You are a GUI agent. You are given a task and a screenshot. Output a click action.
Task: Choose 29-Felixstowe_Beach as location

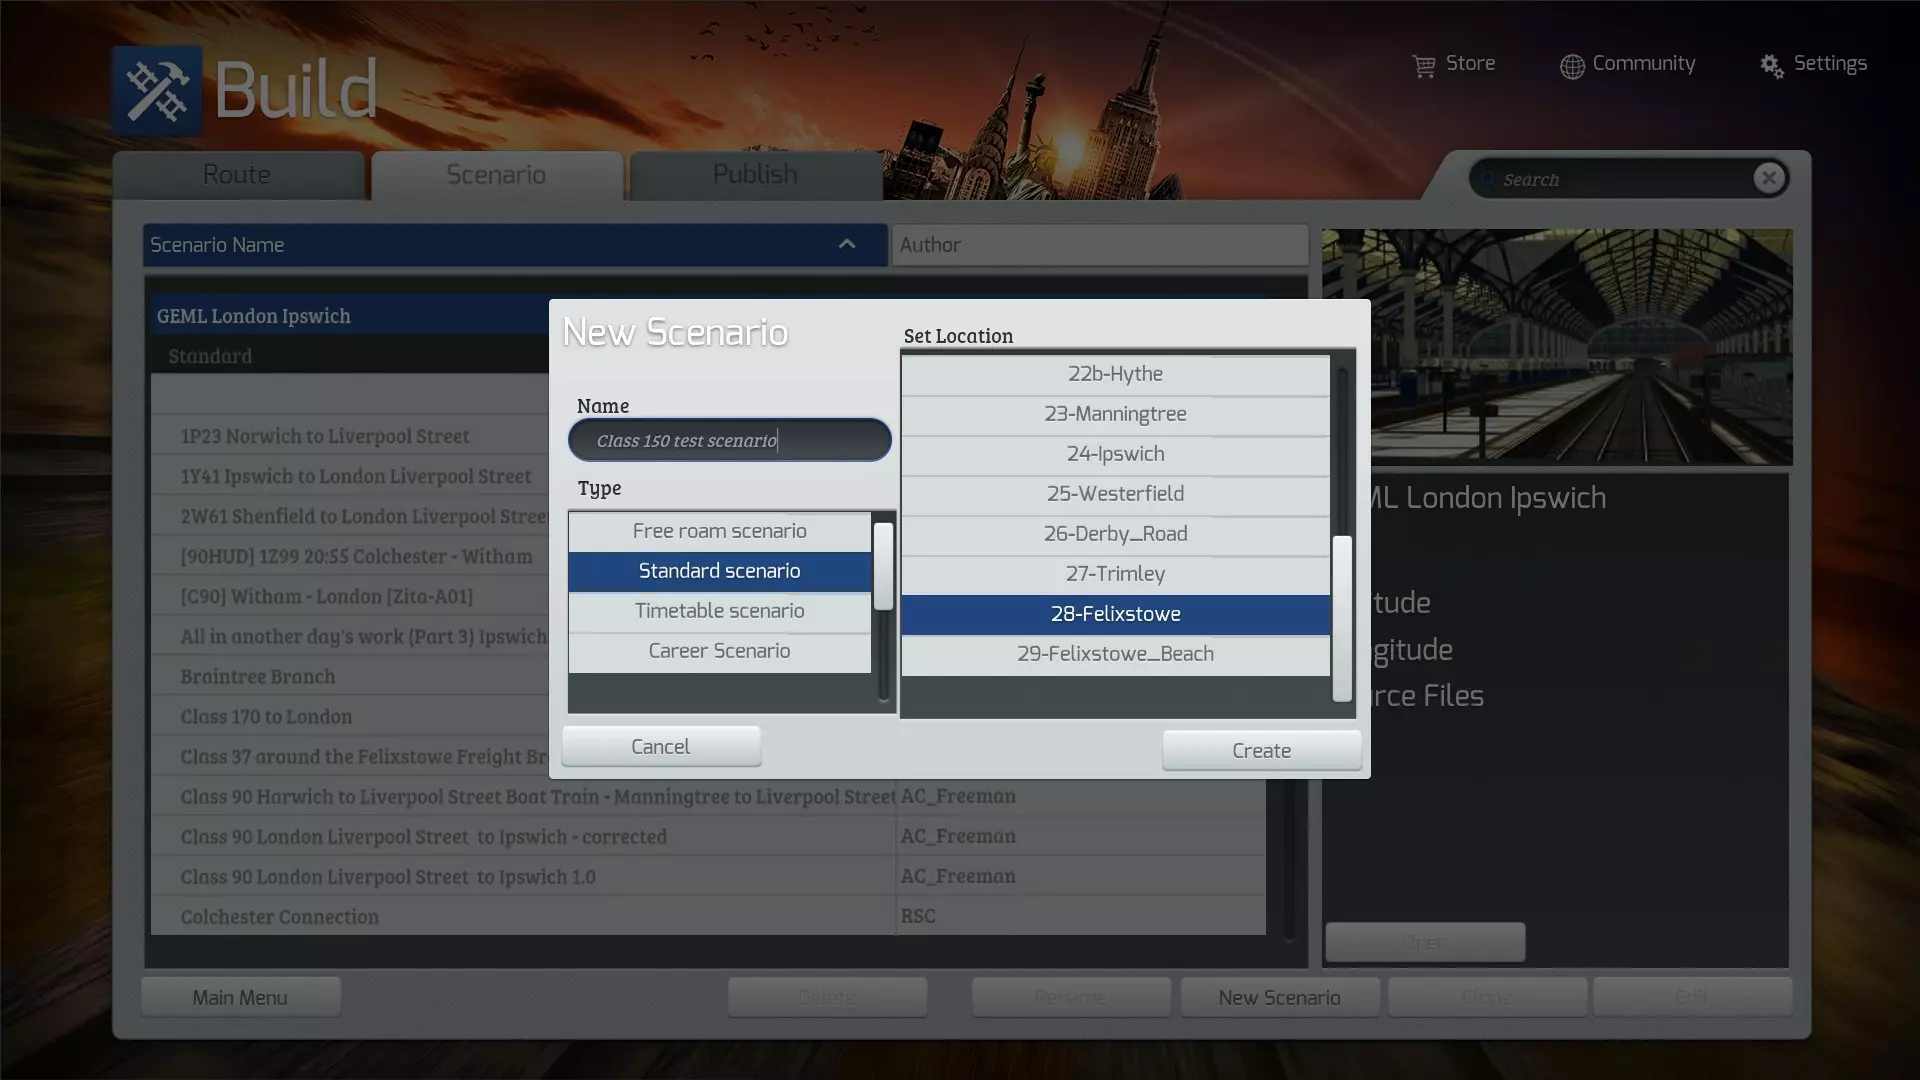coord(1115,654)
